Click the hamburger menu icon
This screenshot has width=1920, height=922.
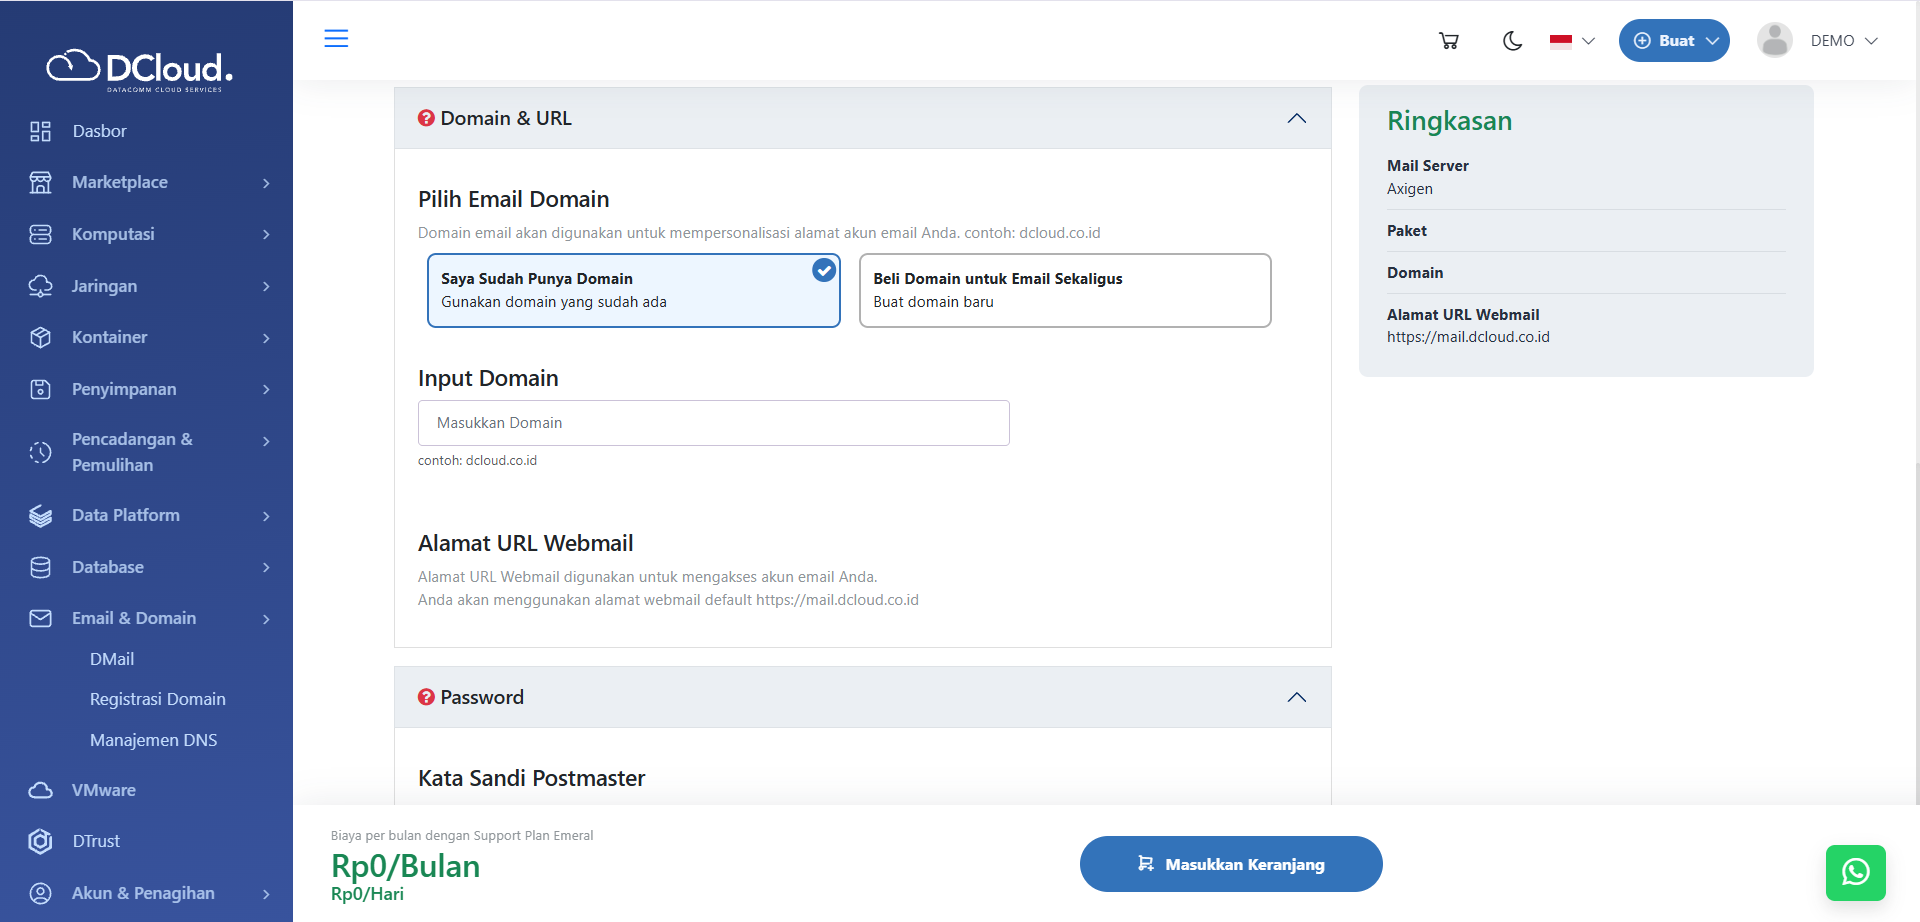click(x=336, y=39)
